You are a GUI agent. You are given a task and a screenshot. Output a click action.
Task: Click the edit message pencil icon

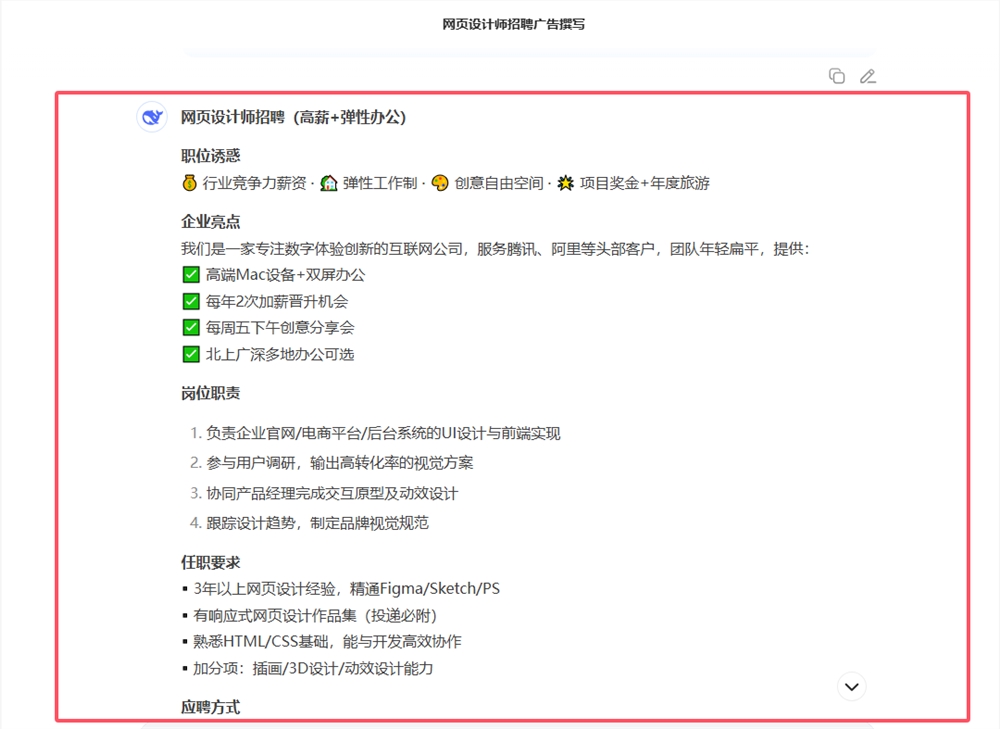pyautogui.click(x=867, y=76)
